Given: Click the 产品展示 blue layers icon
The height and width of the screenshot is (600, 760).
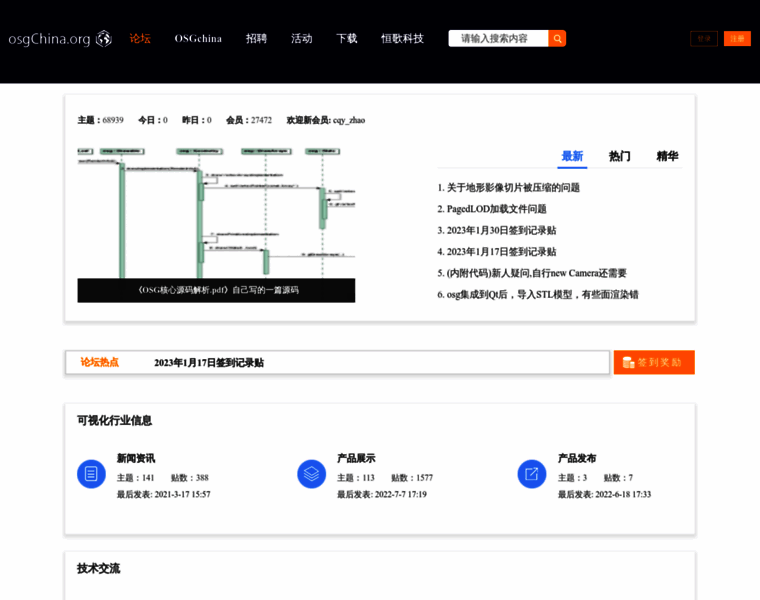Looking at the screenshot, I should (311, 474).
